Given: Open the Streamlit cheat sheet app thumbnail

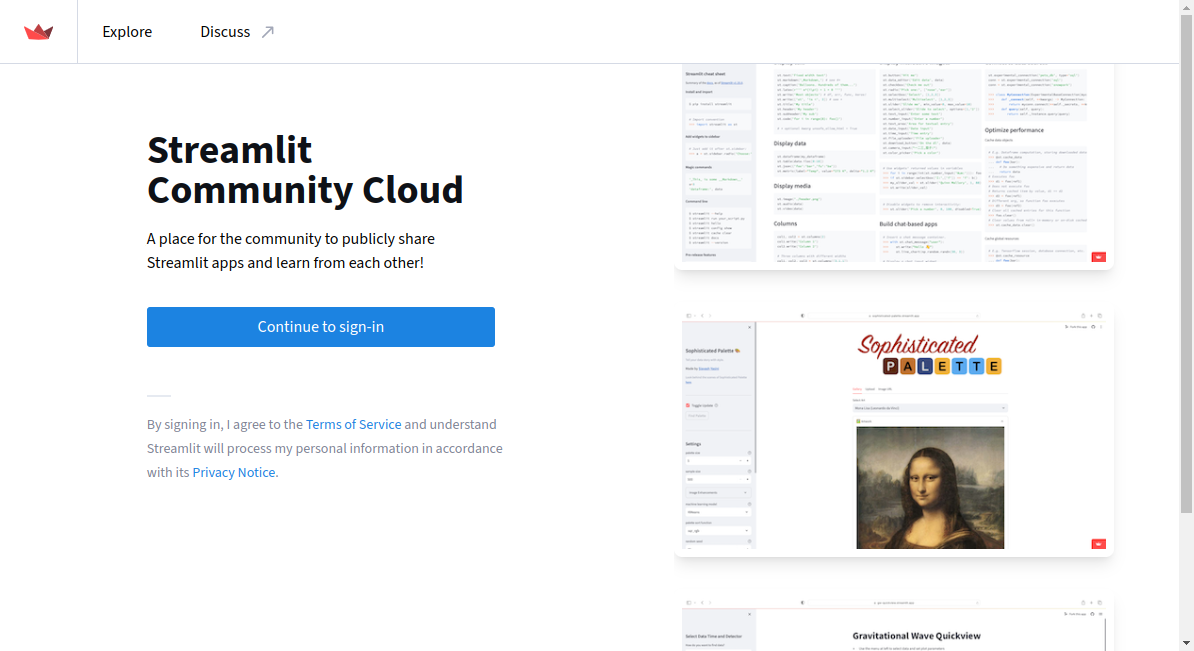Looking at the screenshot, I should [x=894, y=165].
